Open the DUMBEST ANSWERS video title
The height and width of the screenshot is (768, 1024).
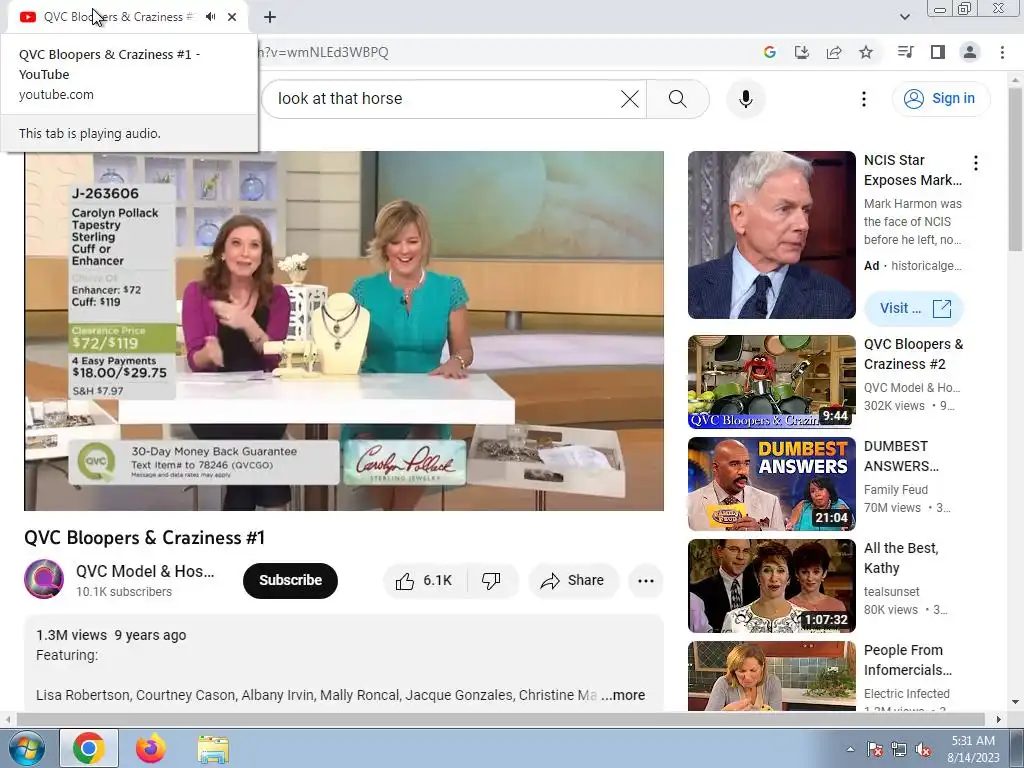coord(901,456)
